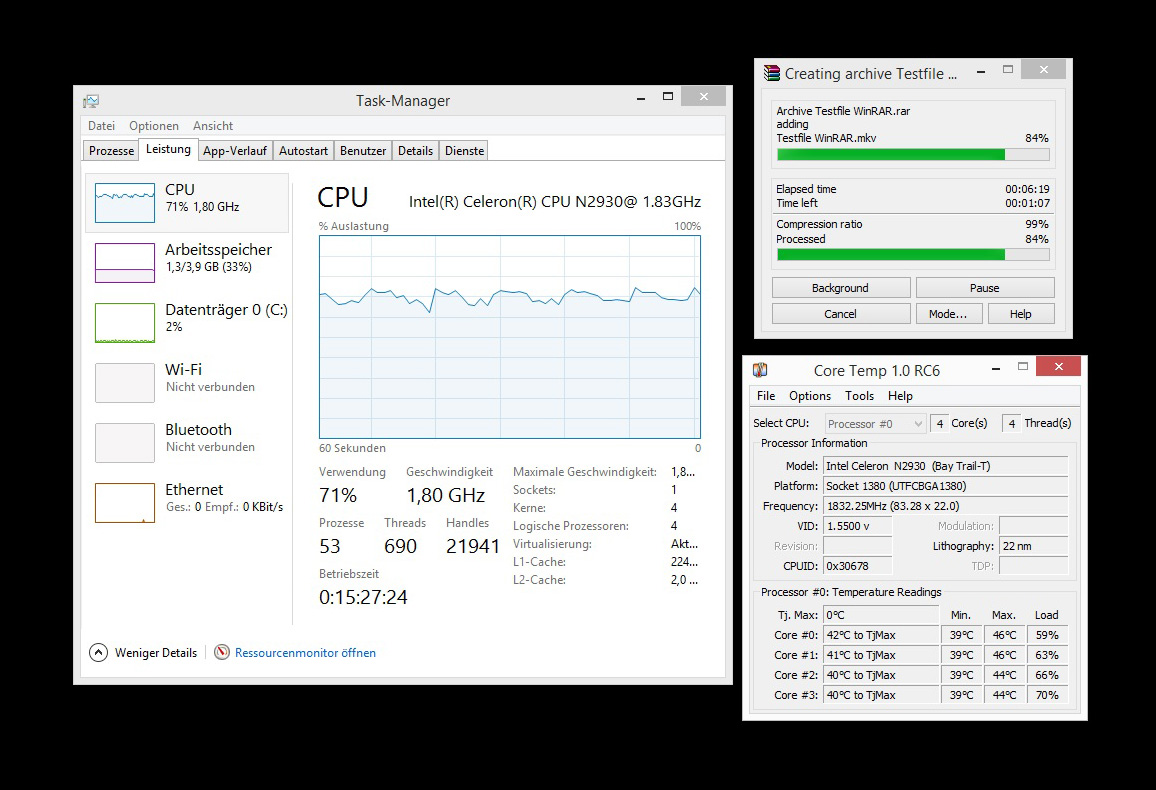This screenshot has width=1156, height=790.
Task: Maximize the Task-Manager window
Action: 668,97
